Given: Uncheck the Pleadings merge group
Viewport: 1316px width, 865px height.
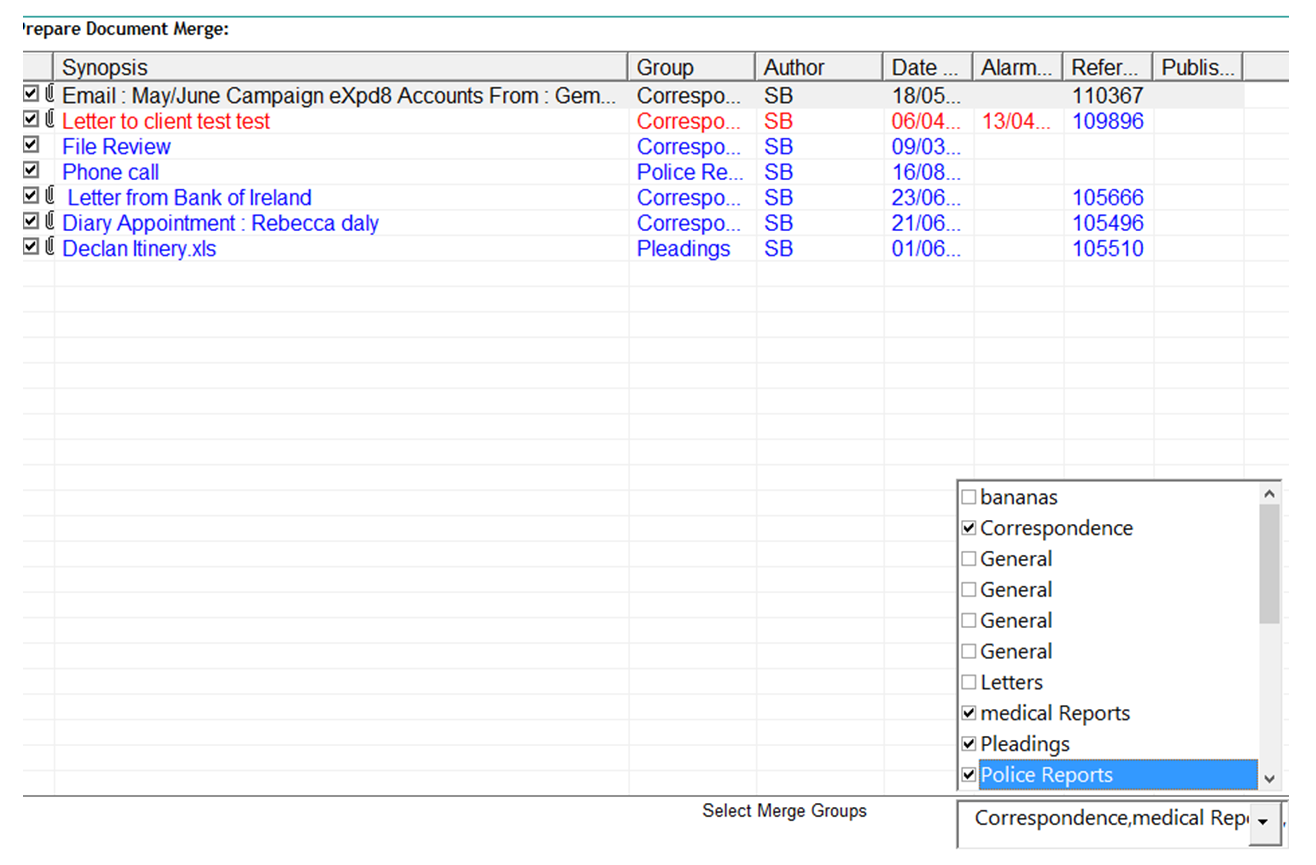Looking at the screenshot, I should (x=968, y=744).
